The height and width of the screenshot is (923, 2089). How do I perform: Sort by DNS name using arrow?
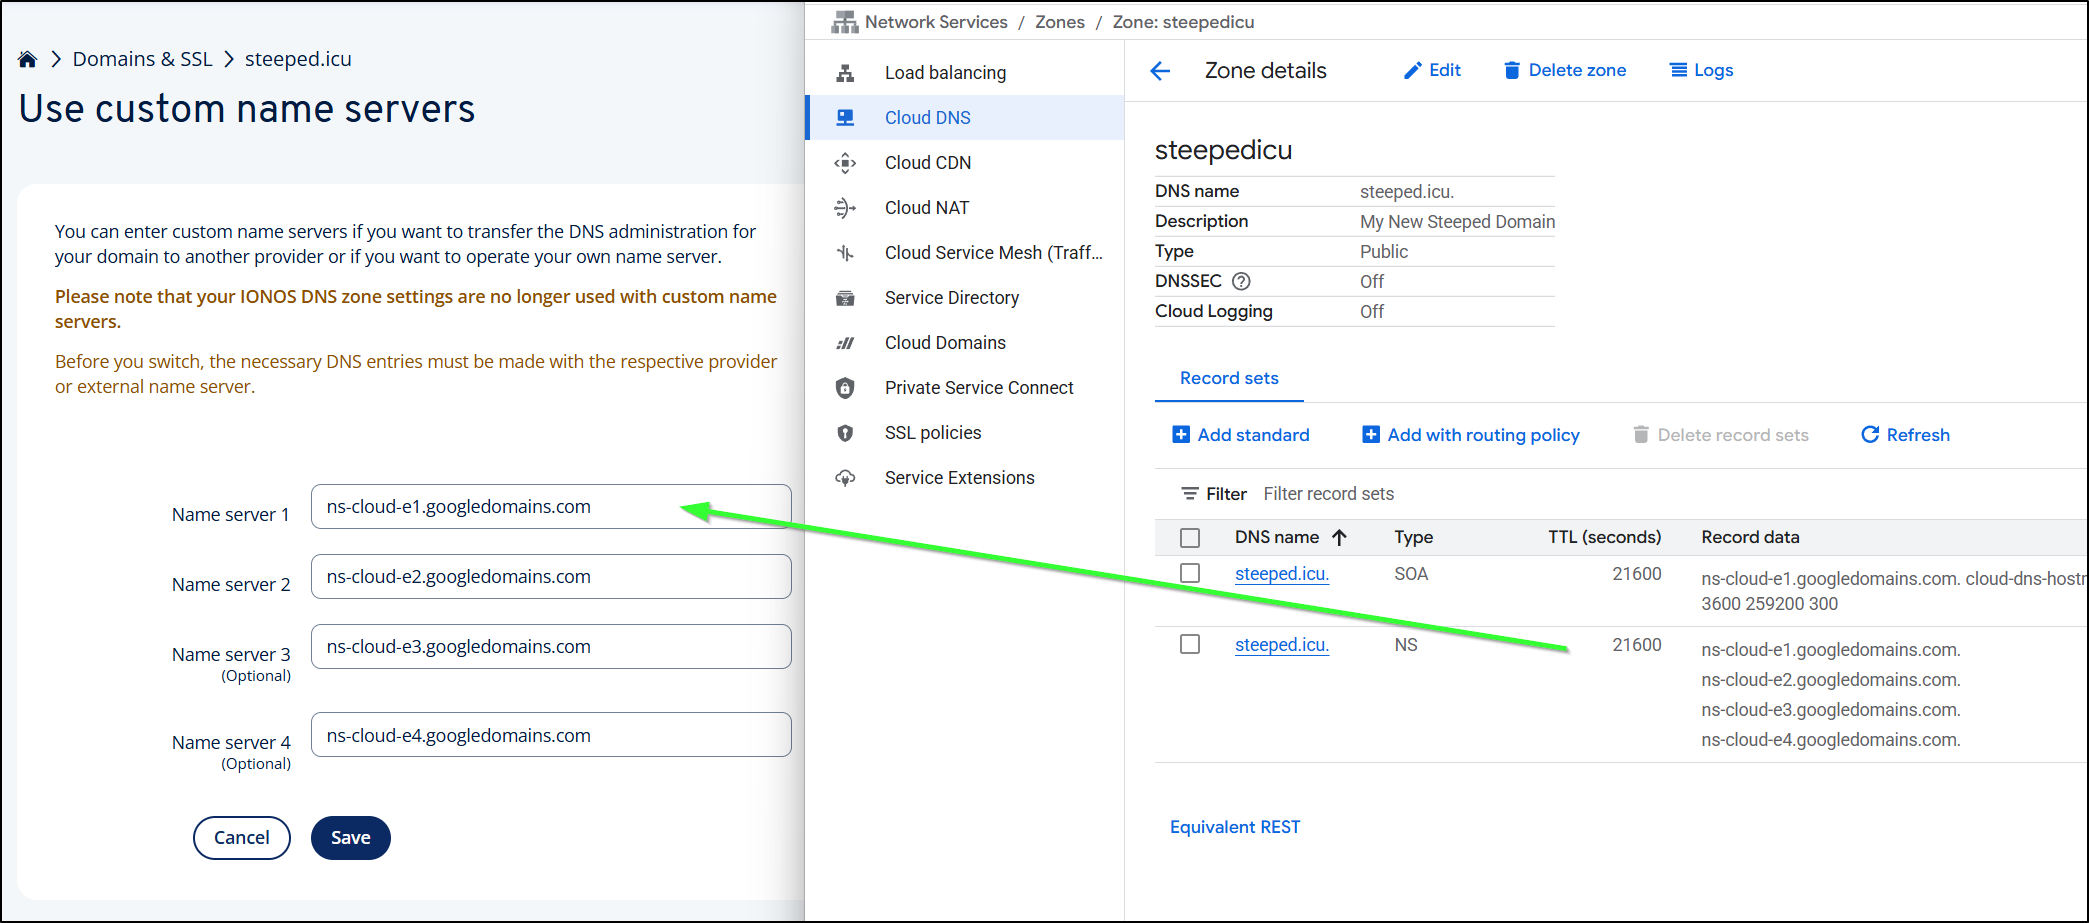pyautogui.click(x=1339, y=538)
